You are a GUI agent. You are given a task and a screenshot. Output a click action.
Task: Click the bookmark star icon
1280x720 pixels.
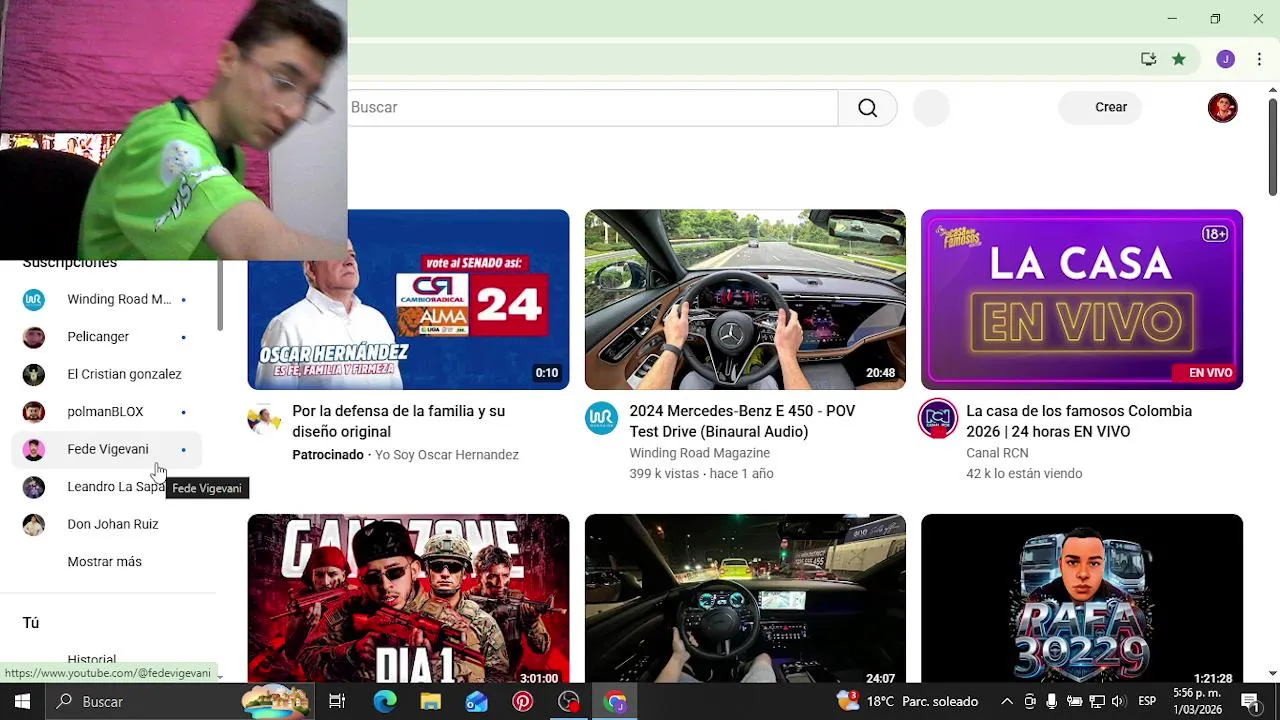click(1179, 59)
